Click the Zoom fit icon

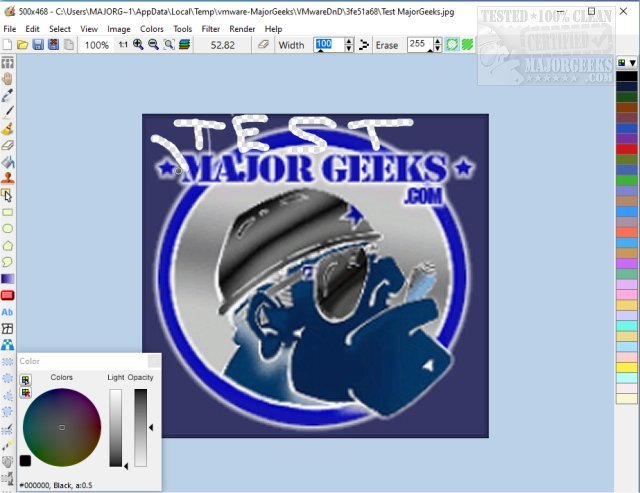point(169,44)
